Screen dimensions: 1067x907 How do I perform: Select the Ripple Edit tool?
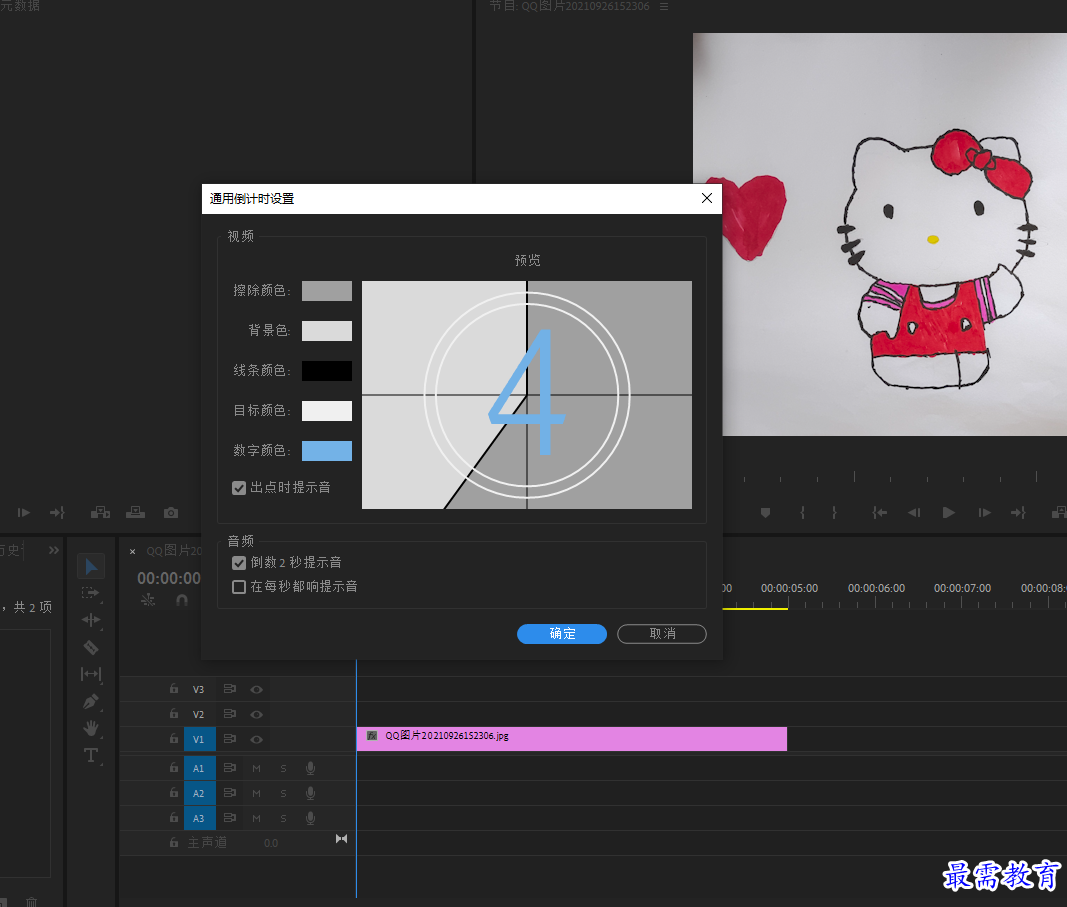[91, 620]
